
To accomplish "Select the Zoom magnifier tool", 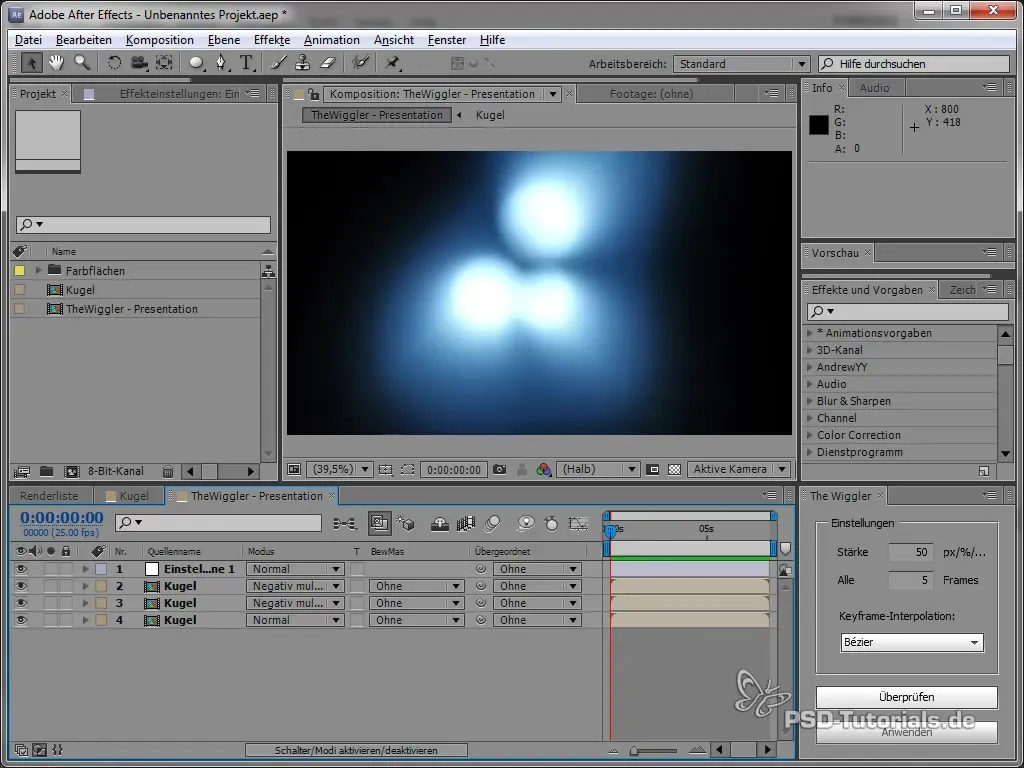I will 82,63.
